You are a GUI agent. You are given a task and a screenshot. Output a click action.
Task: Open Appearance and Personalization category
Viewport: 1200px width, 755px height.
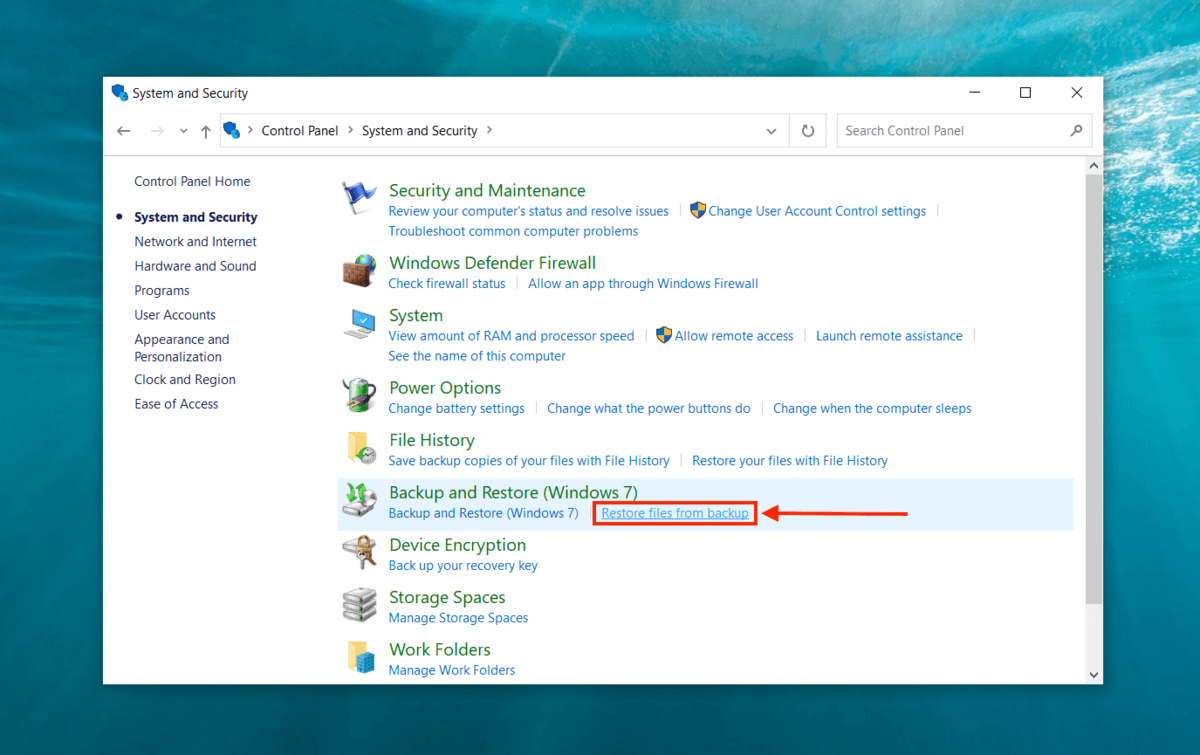pos(182,348)
